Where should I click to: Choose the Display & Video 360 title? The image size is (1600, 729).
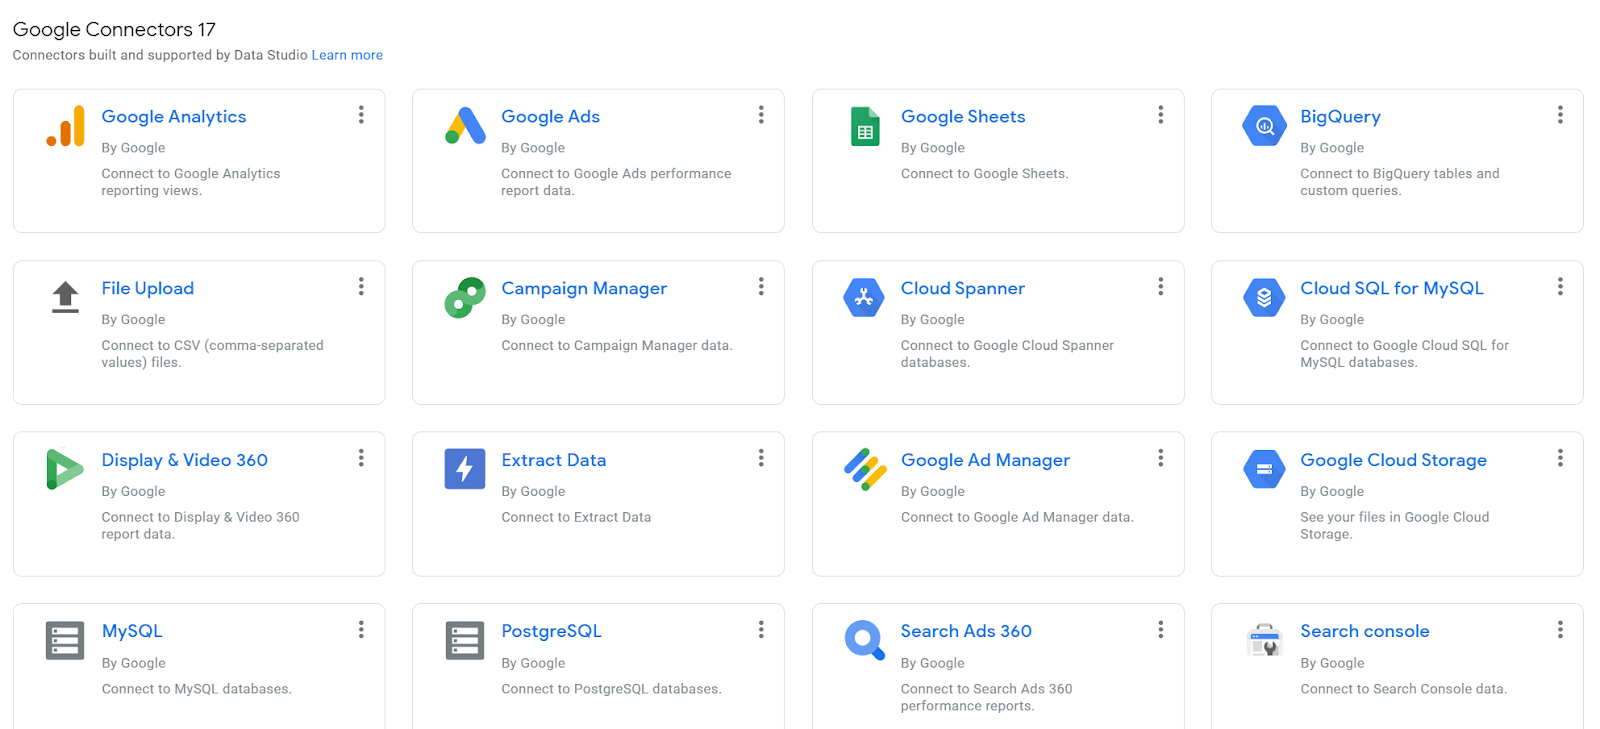[x=185, y=460]
